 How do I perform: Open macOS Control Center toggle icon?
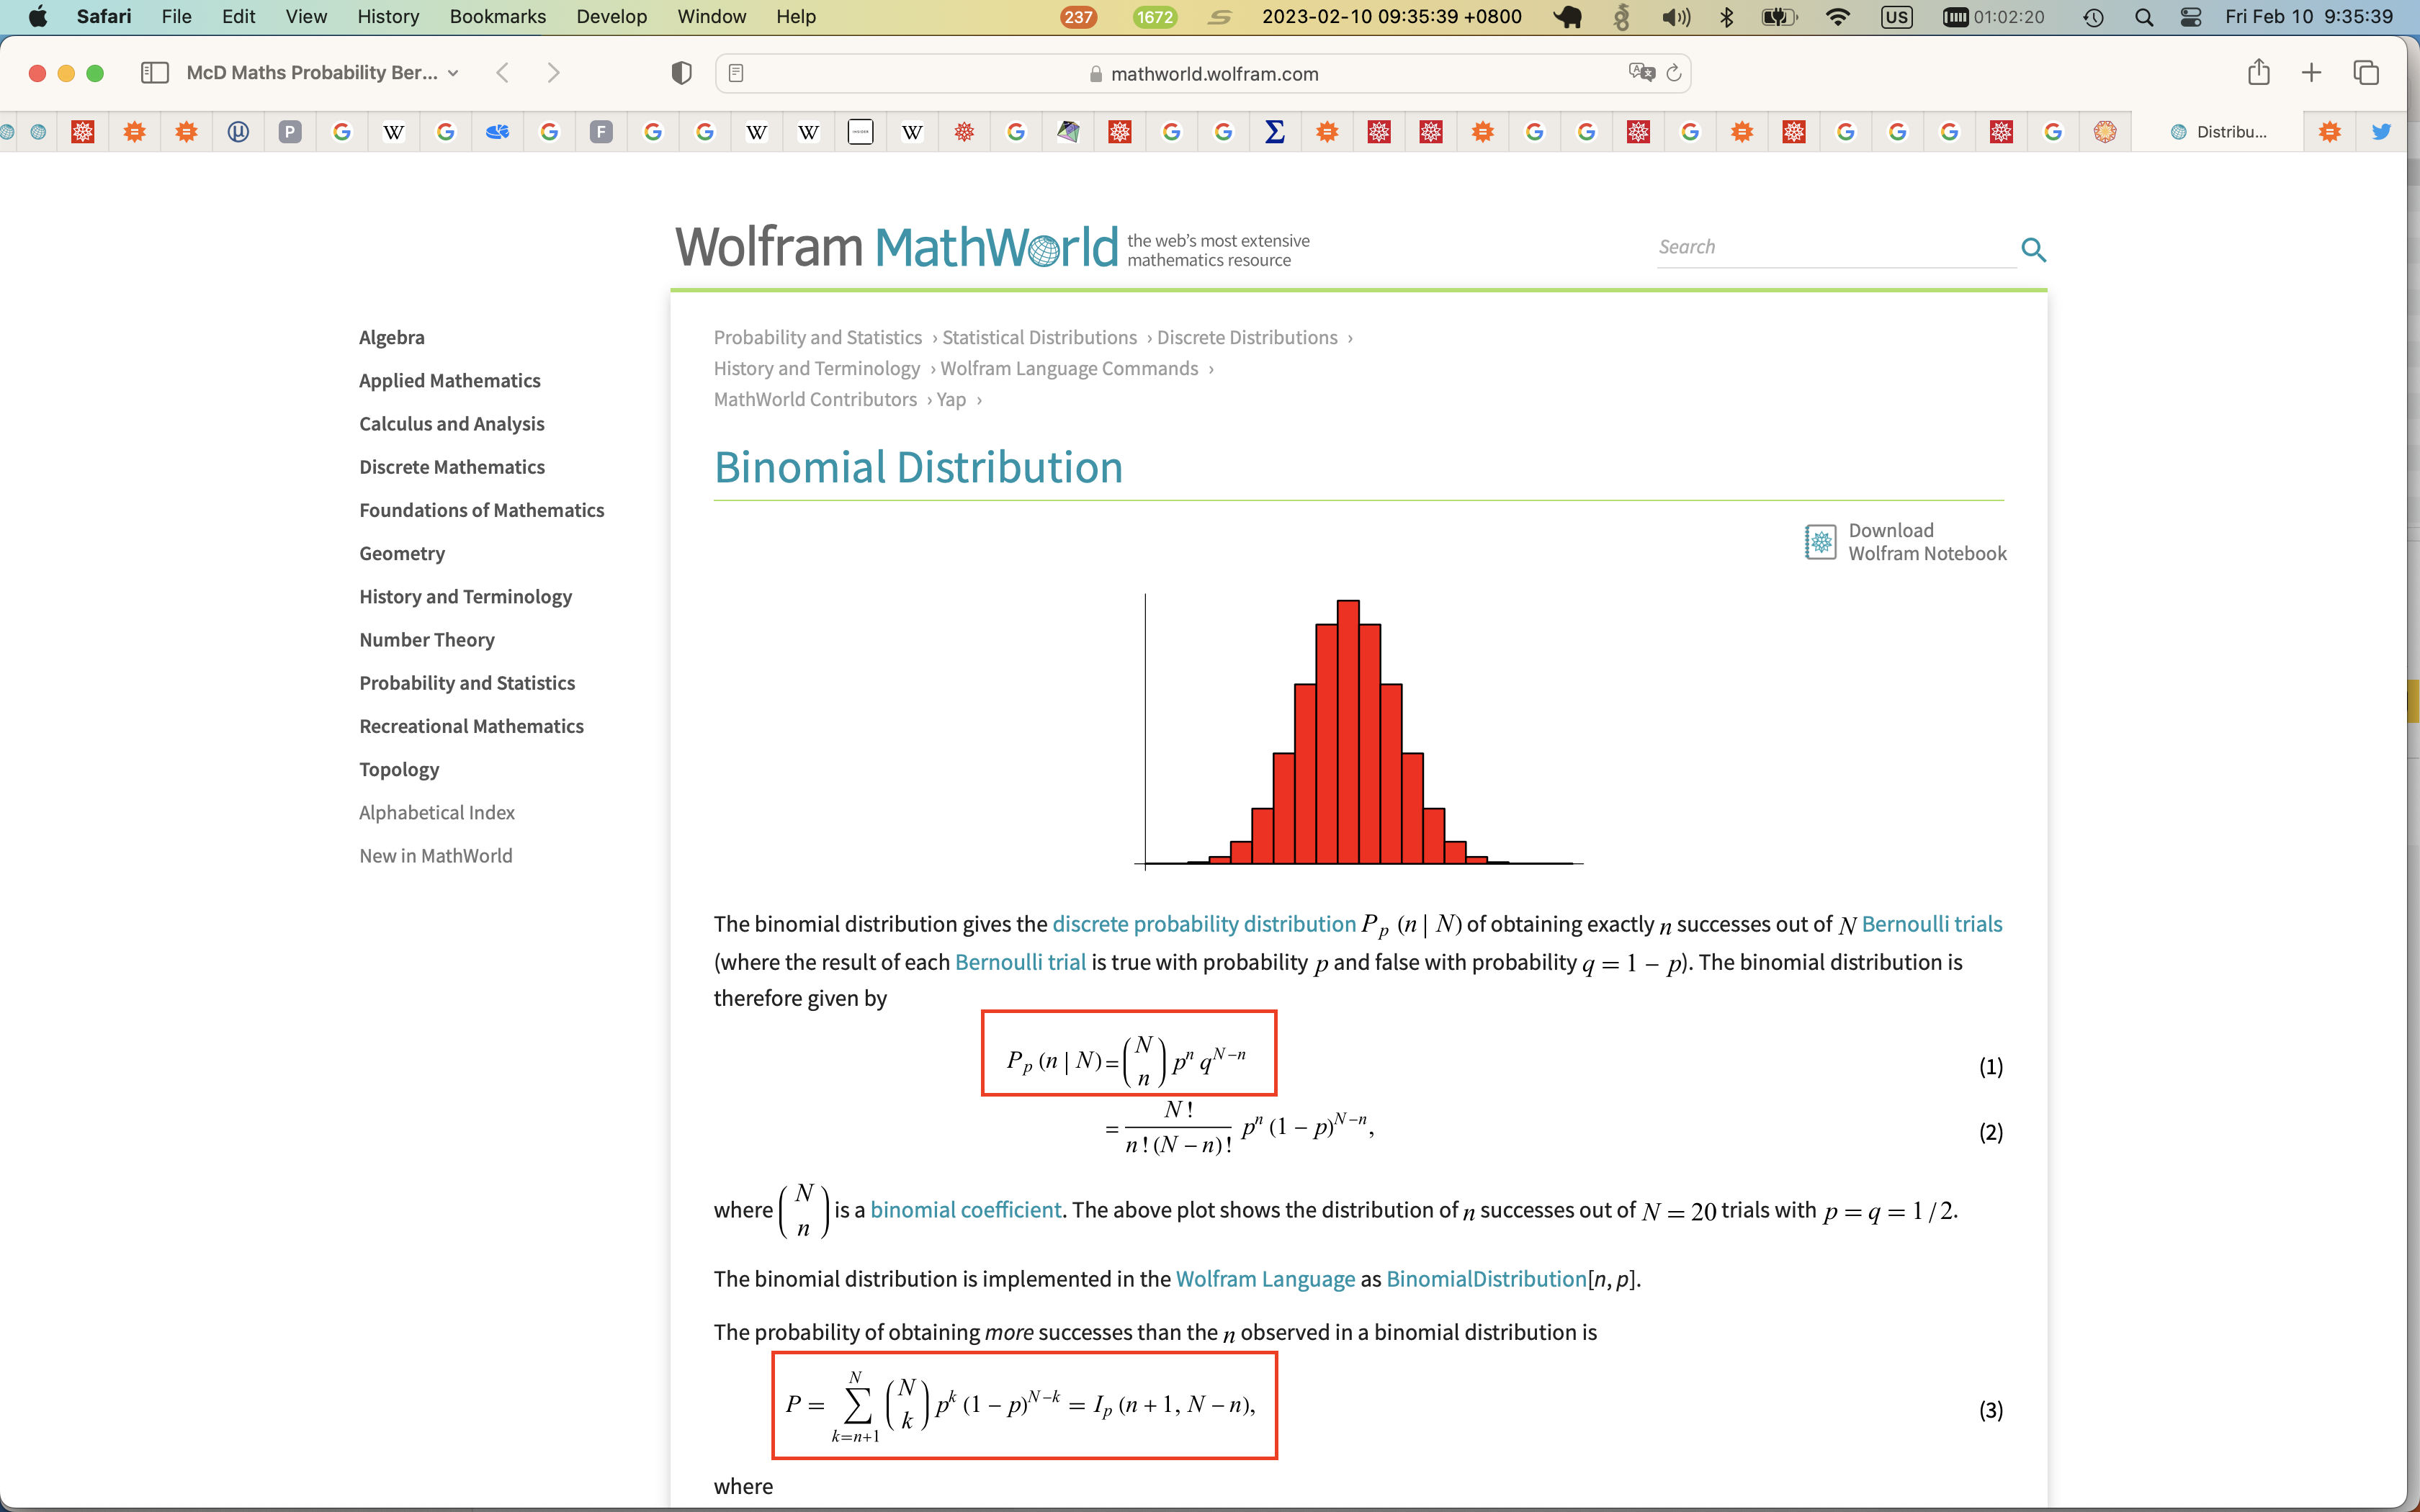[x=2190, y=17]
